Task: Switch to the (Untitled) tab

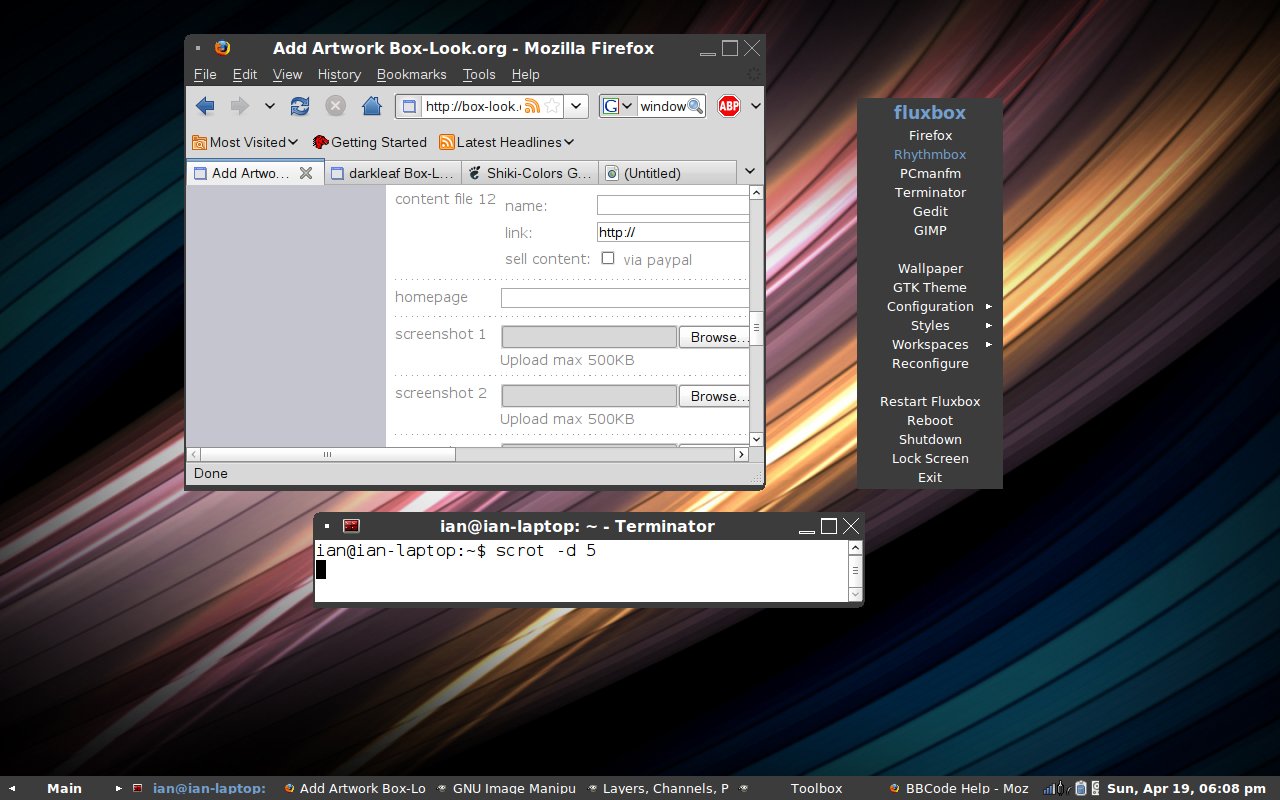Action: click(x=667, y=173)
